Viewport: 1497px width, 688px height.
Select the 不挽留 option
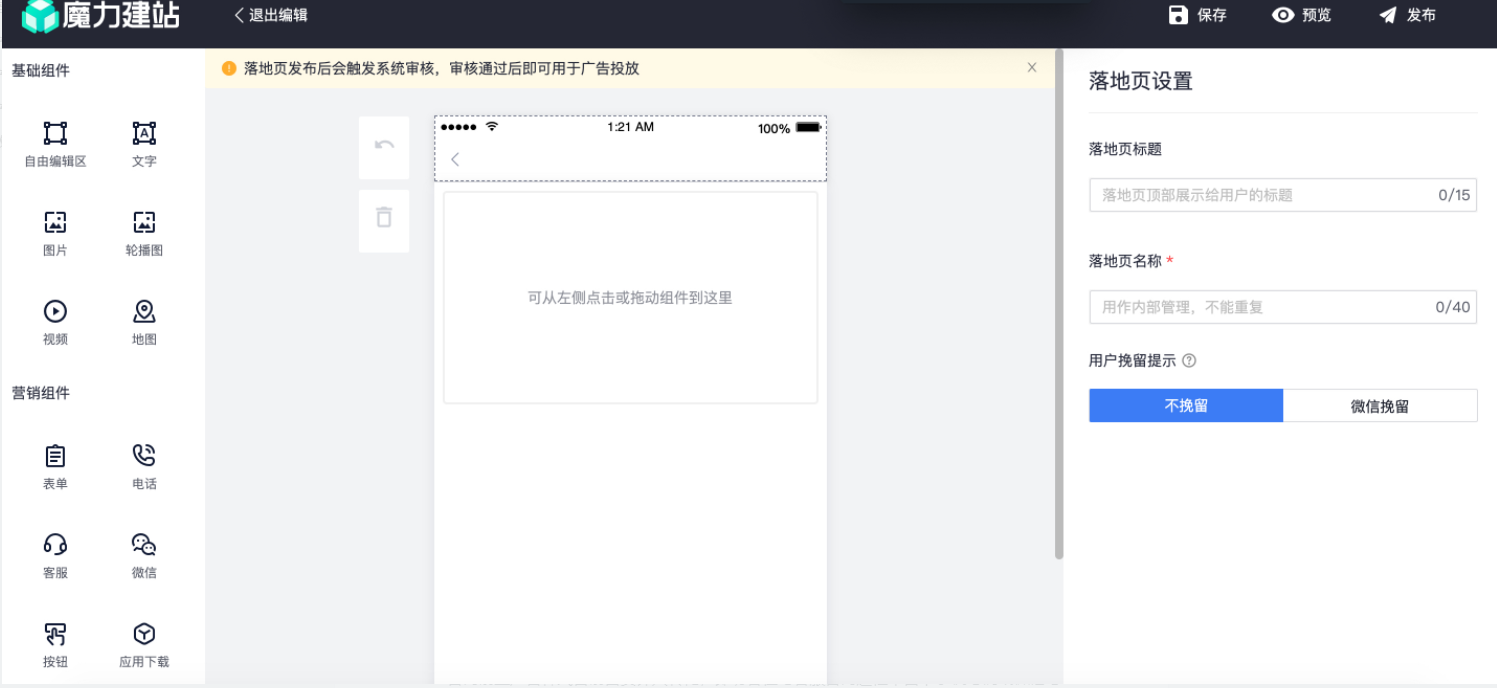pyautogui.click(x=1186, y=406)
